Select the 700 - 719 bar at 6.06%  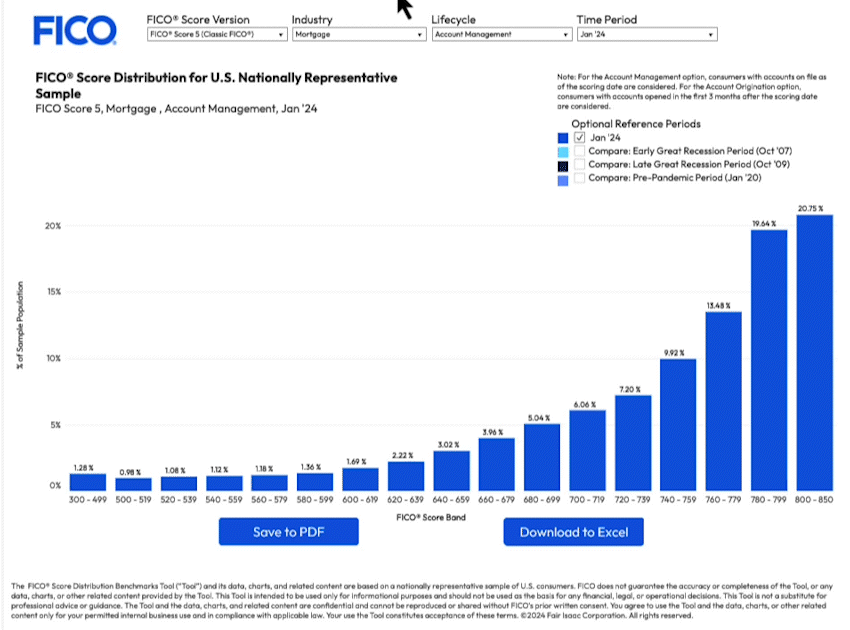tap(587, 451)
